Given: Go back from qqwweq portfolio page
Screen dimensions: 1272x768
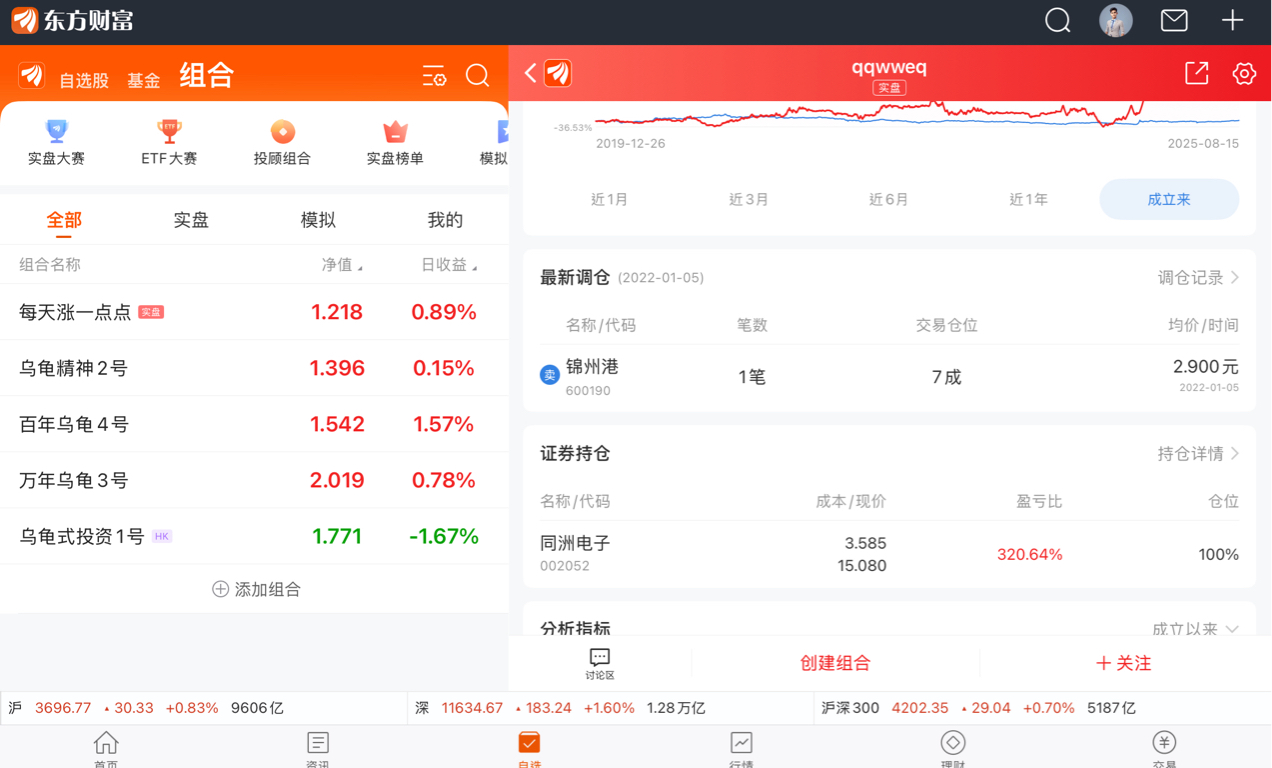Looking at the screenshot, I should [531, 73].
